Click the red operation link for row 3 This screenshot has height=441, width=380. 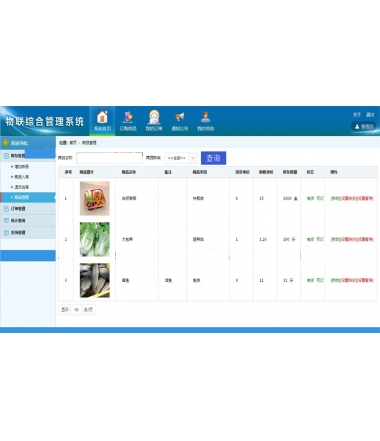[356, 280]
